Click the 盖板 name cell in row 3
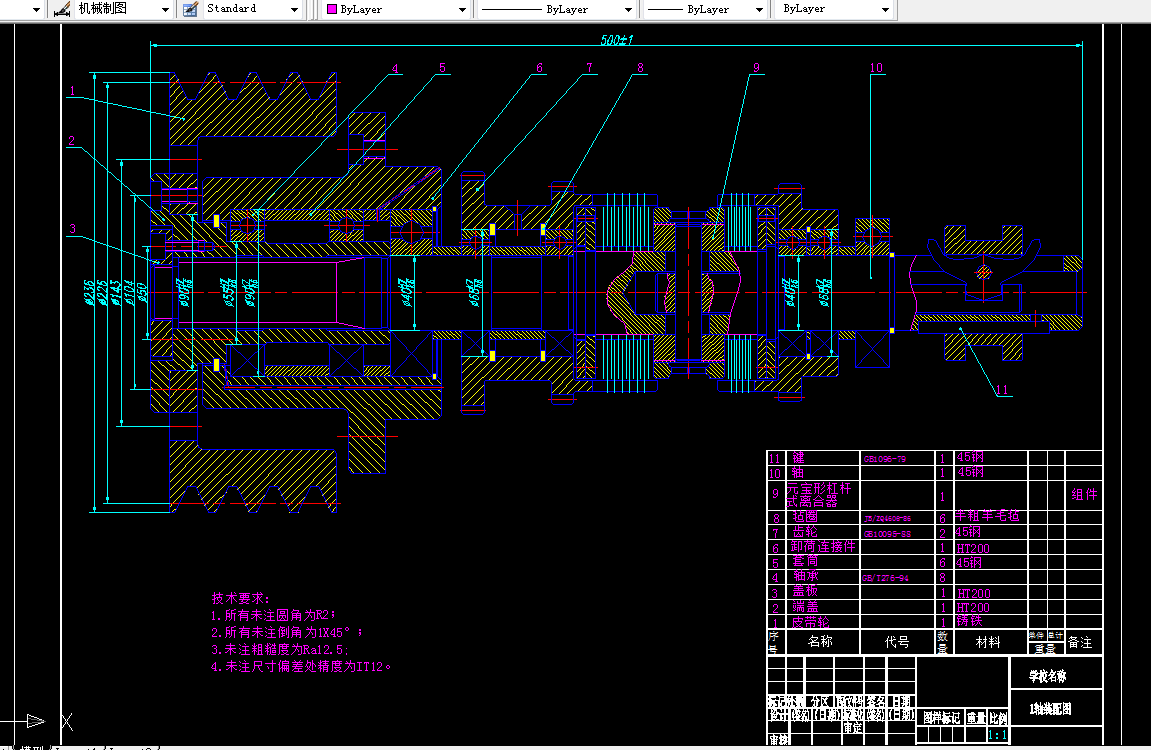 pyautogui.click(x=823, y=592)
